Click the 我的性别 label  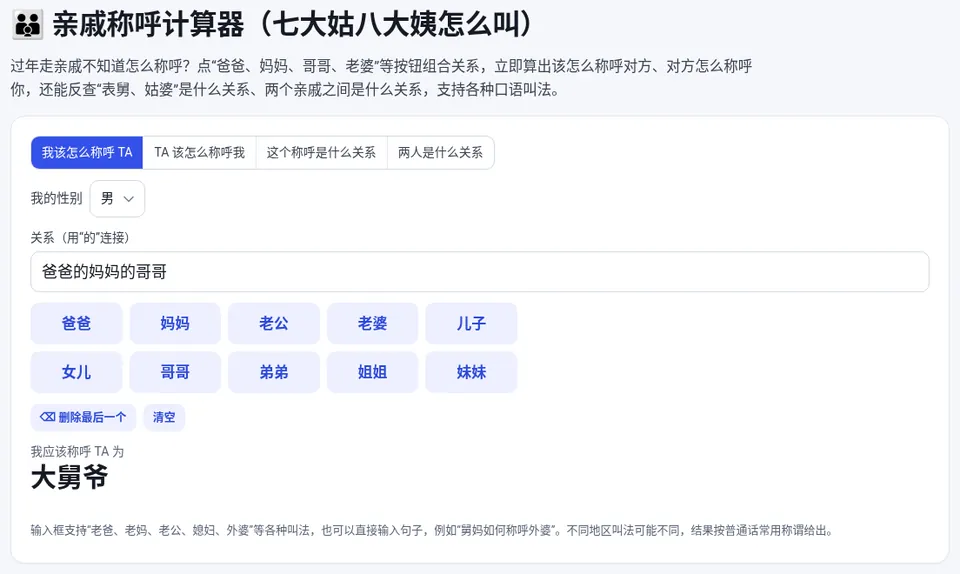coord(56,198)
